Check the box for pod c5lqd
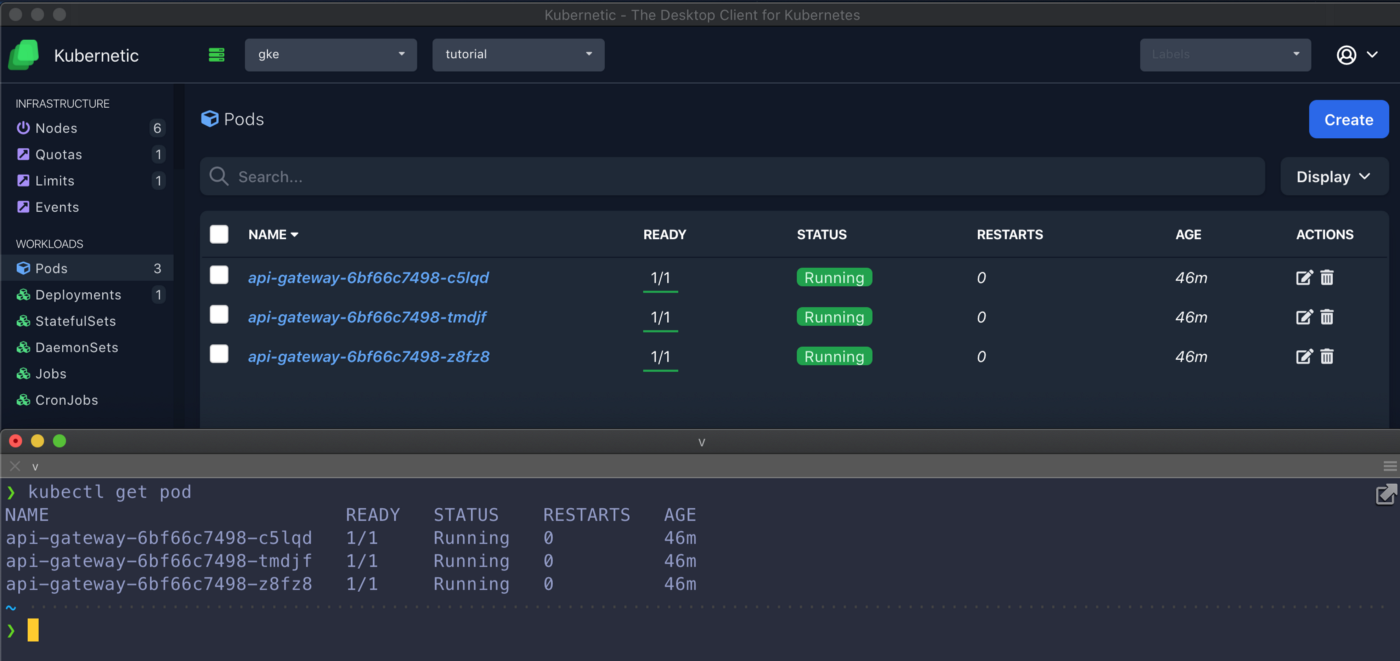 [219, 275]
